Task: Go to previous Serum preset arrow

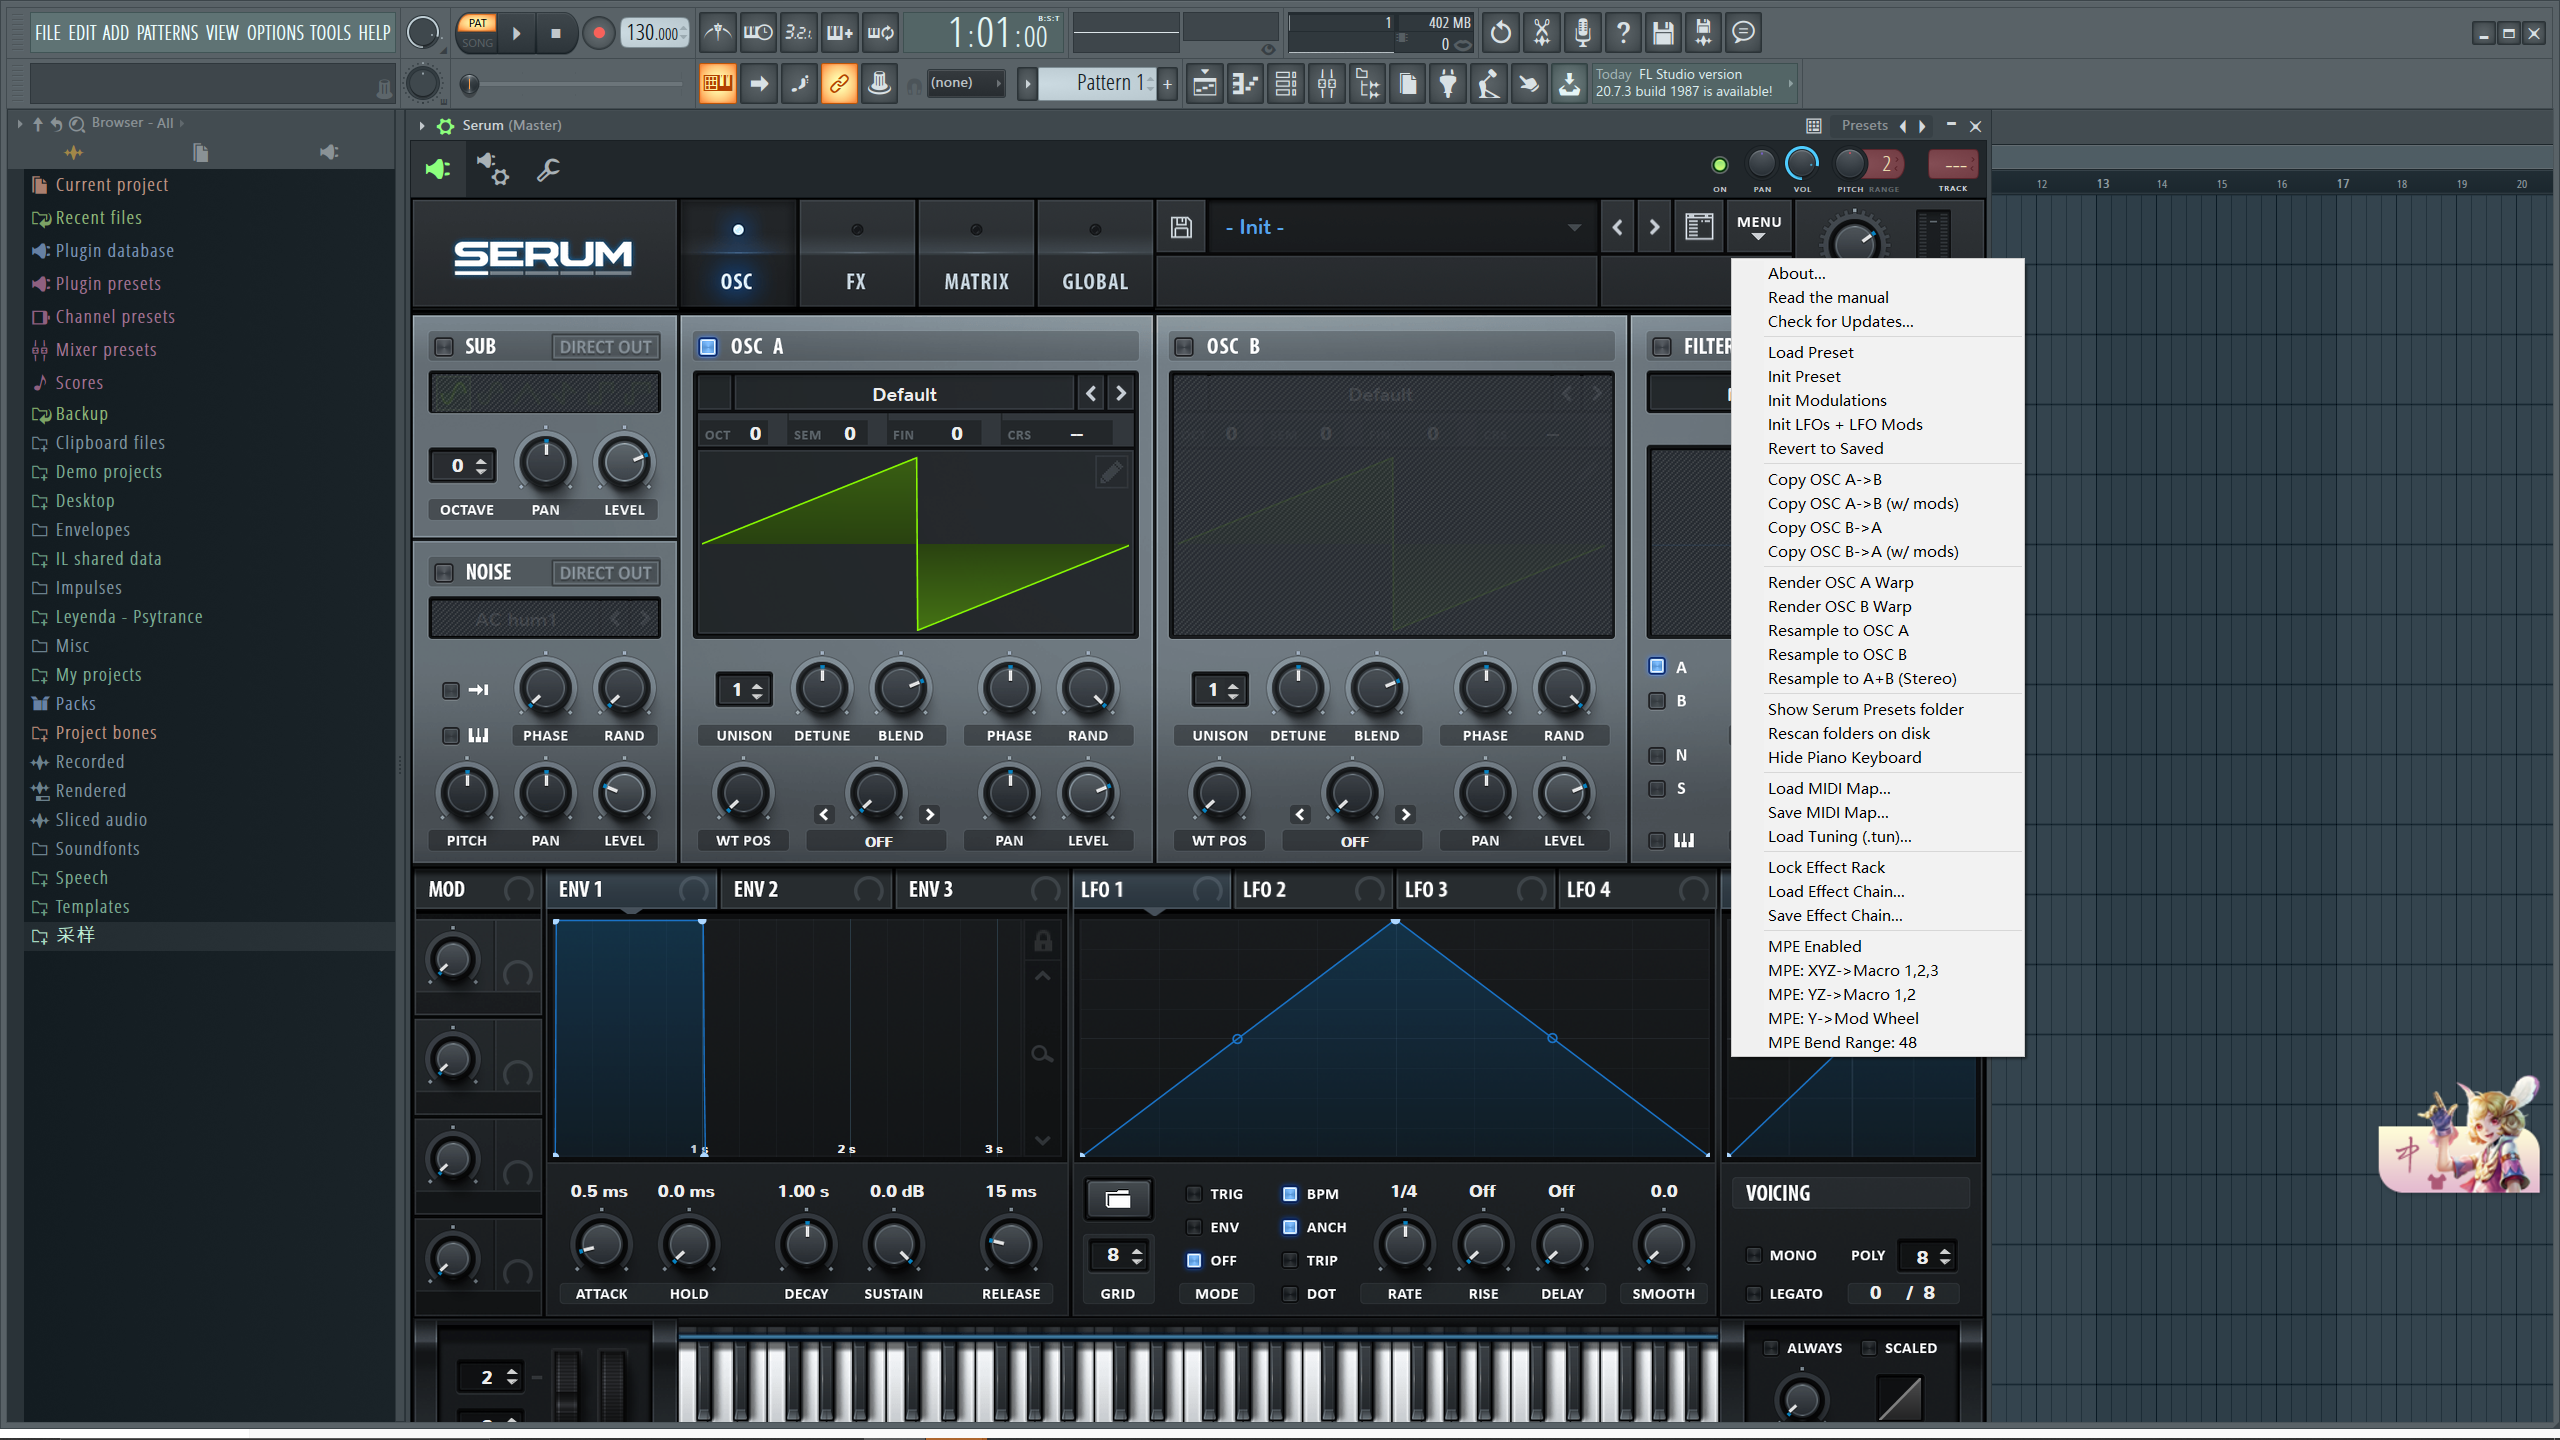Action: [1617, 227]
